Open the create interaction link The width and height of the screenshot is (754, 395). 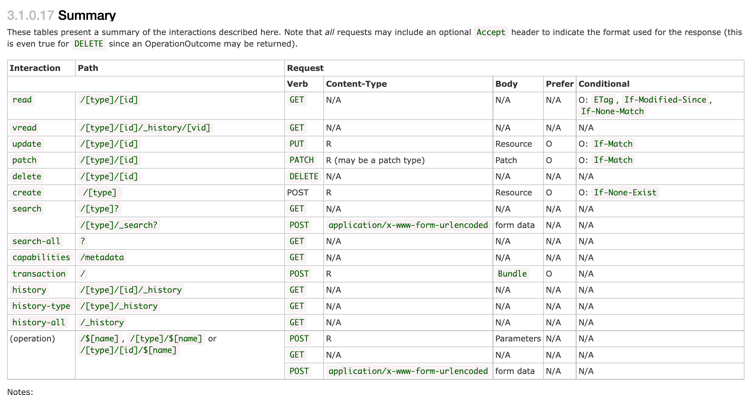click(x=27, y=193)
